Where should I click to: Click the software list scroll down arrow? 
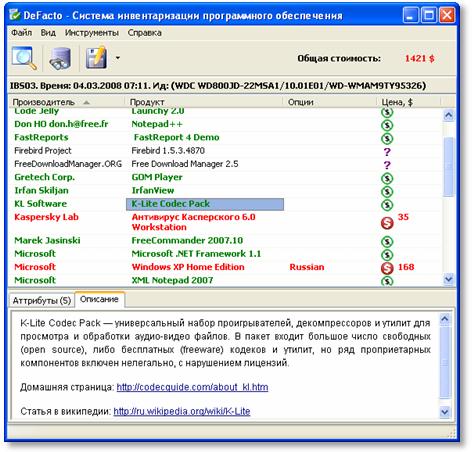click(449, 279)
